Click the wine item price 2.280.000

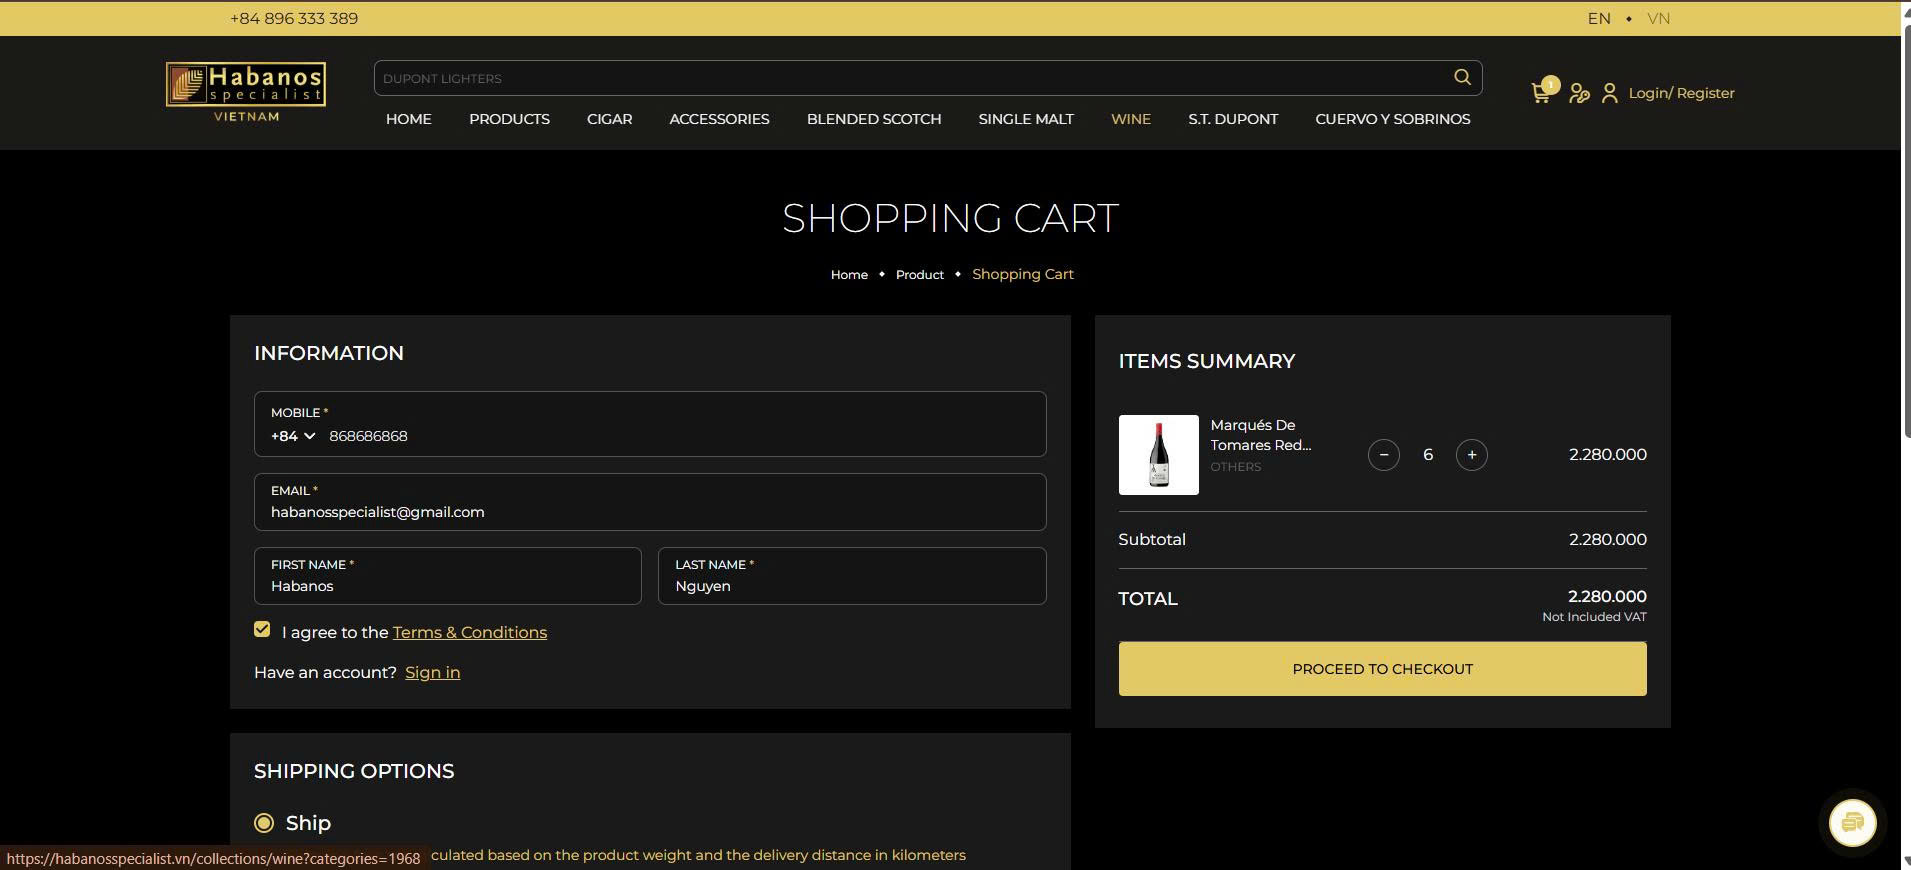pyautogui.click(x=1607, y=454)
